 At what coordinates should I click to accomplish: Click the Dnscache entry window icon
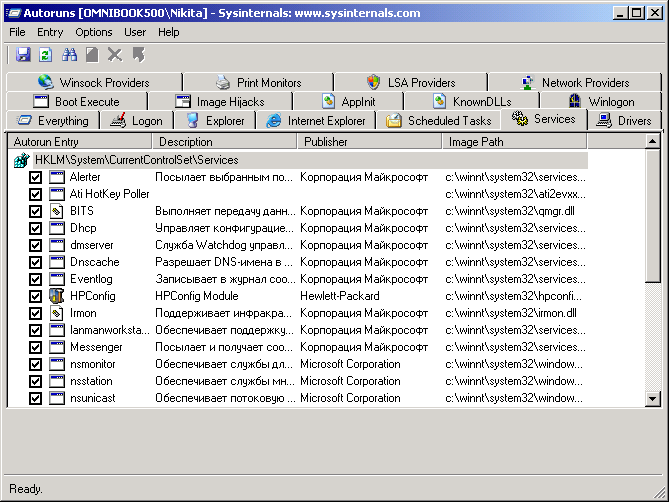click(56, 262)
